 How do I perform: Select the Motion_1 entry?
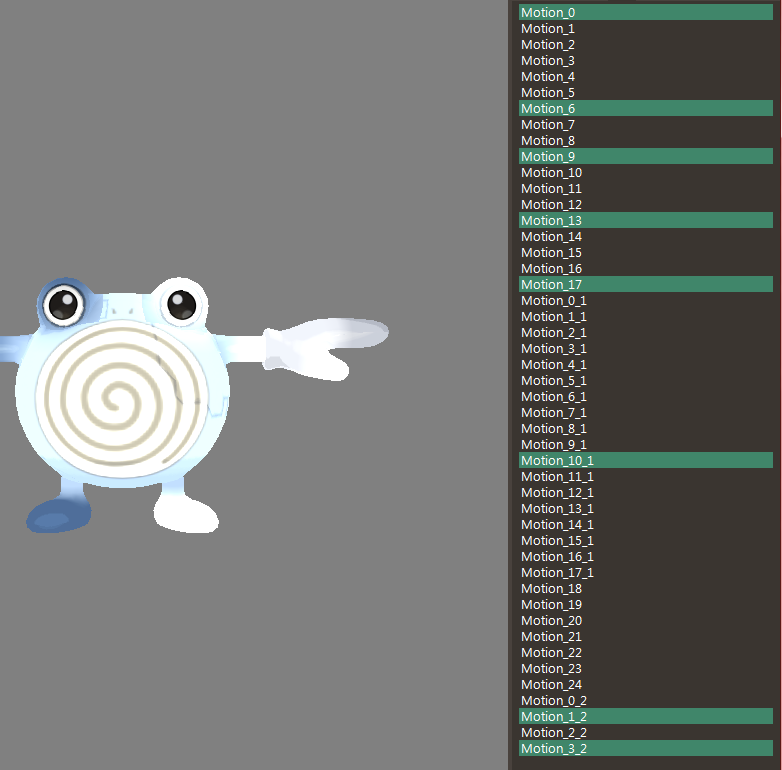click(645, 28)
